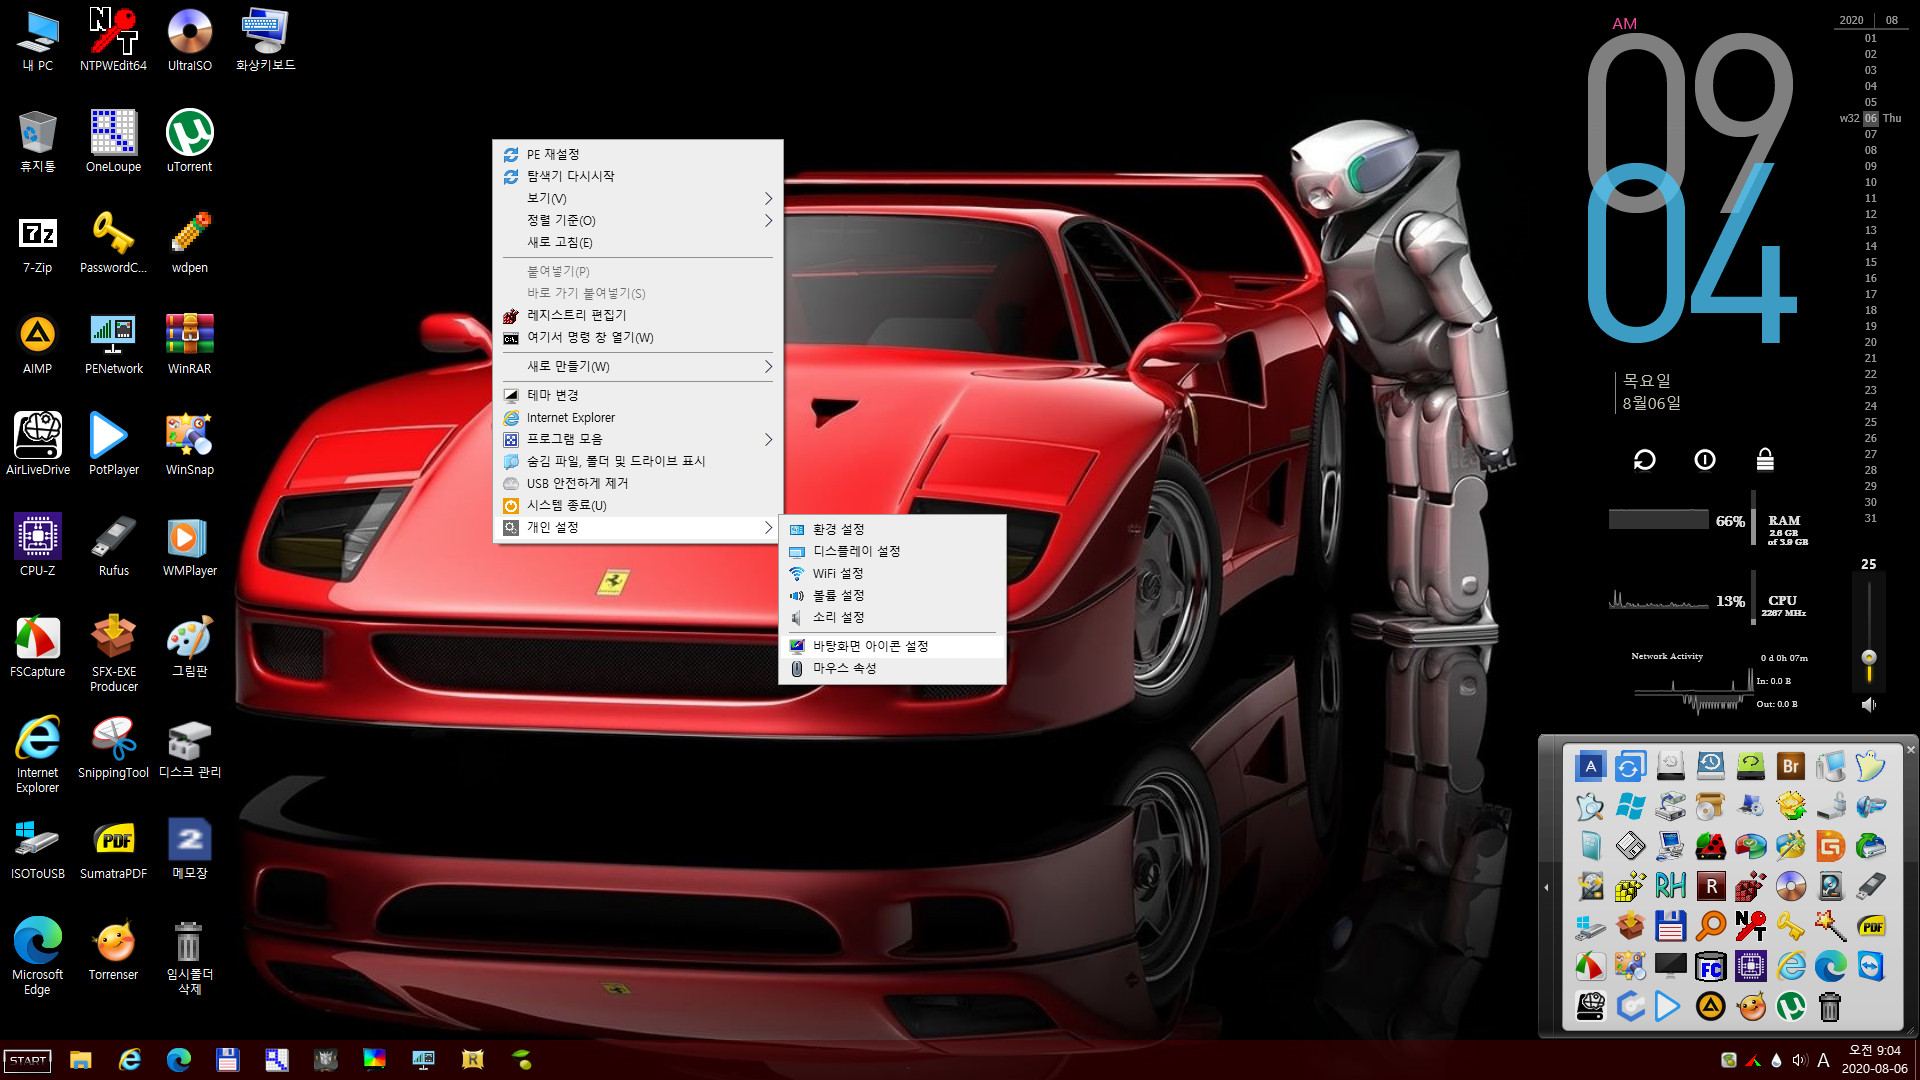The width and height of the screenshot is (1920, 1080).
Task: Open 레지스트리 편집기 from the context menu
Action: coord(637,315)
